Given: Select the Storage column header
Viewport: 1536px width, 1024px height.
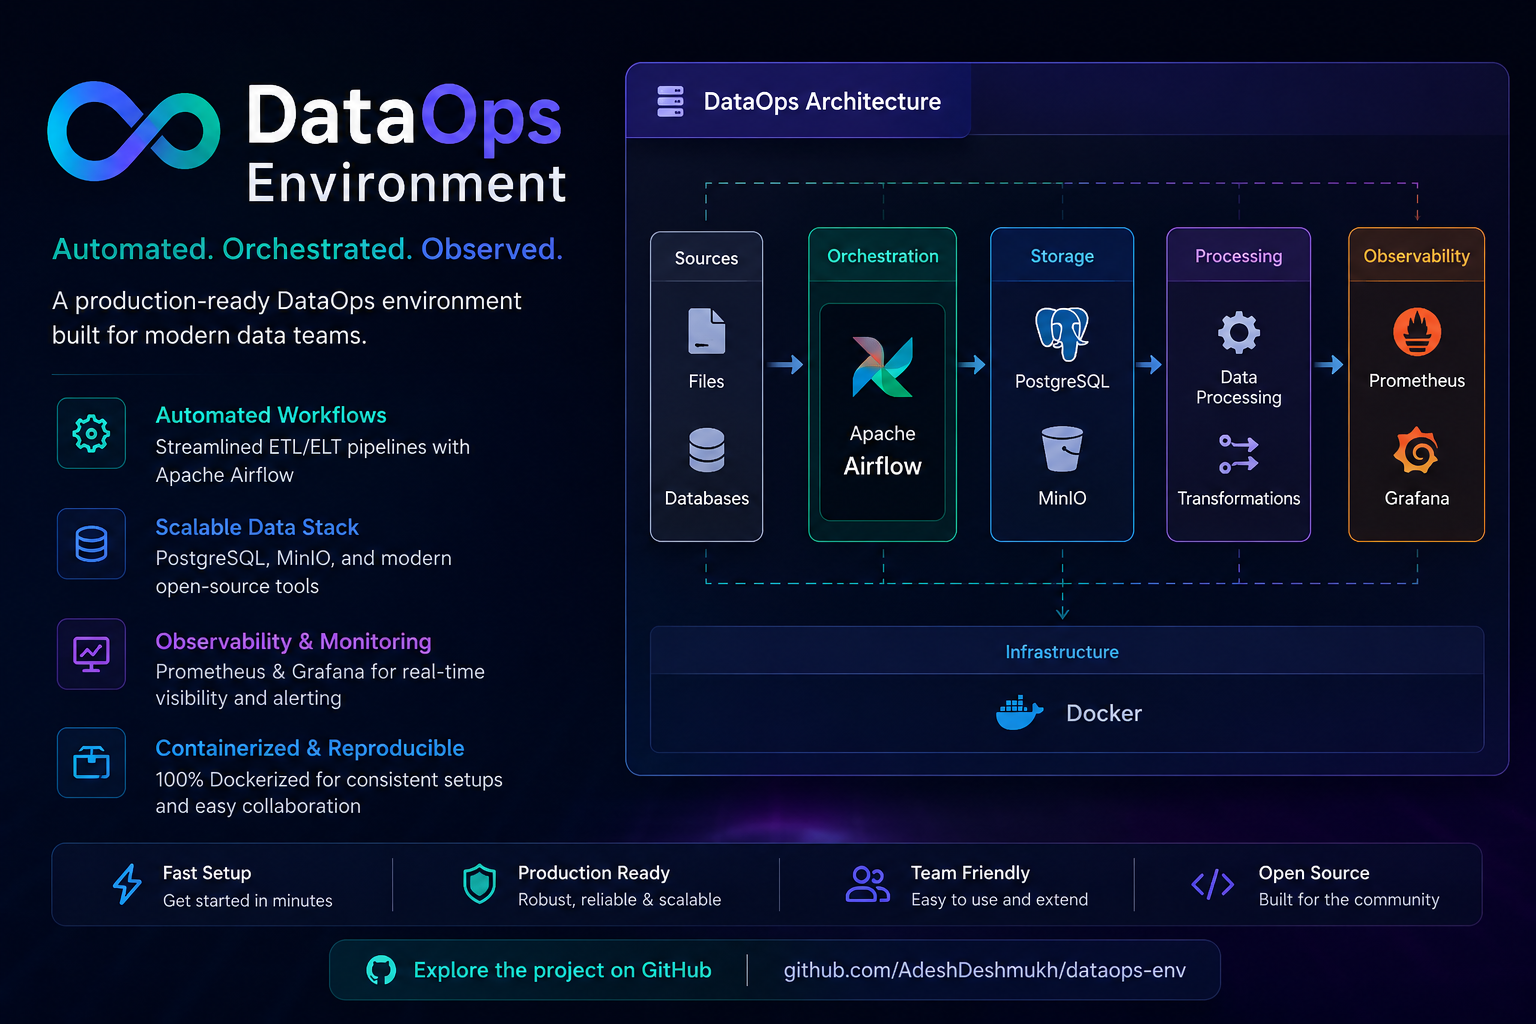Looking at the screenshot, I should [x=1062, y=256].
